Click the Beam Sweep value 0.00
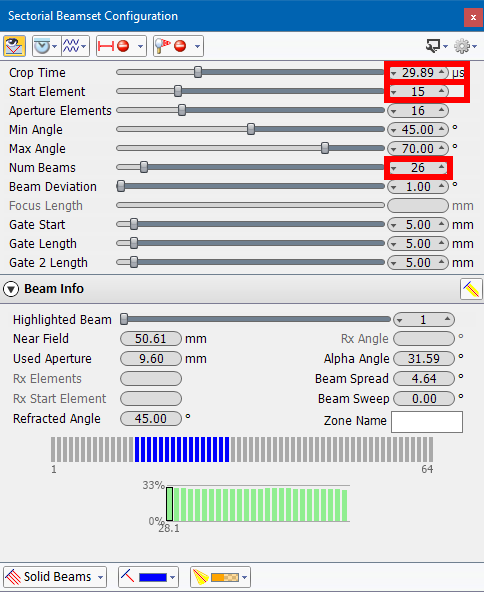 [x=424, y=399]
